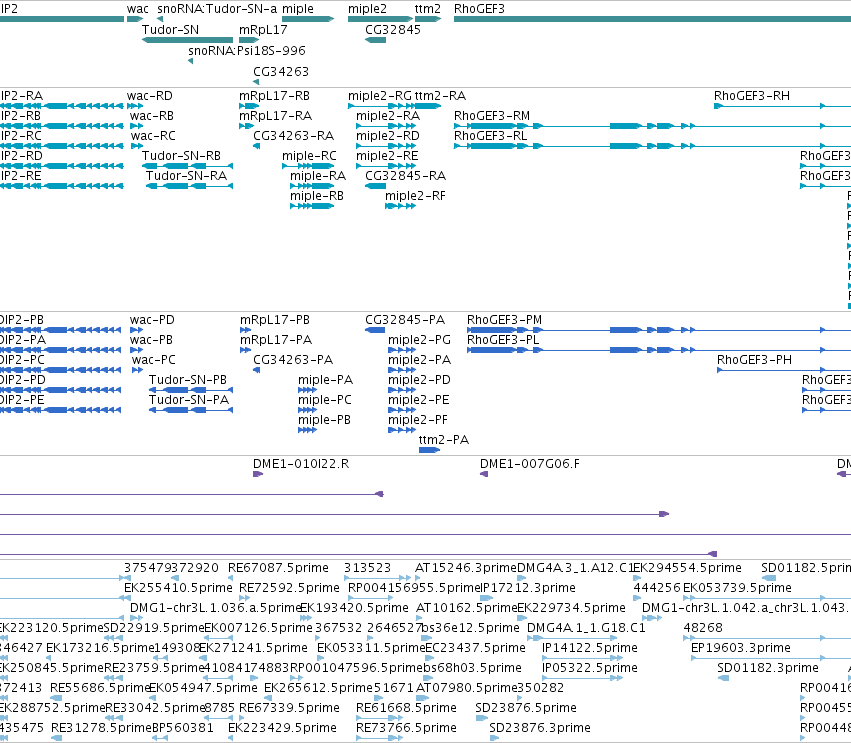Select CG32845 gene label
The width and height of the screenshot is (851, 743).
[x=393, y=30]
